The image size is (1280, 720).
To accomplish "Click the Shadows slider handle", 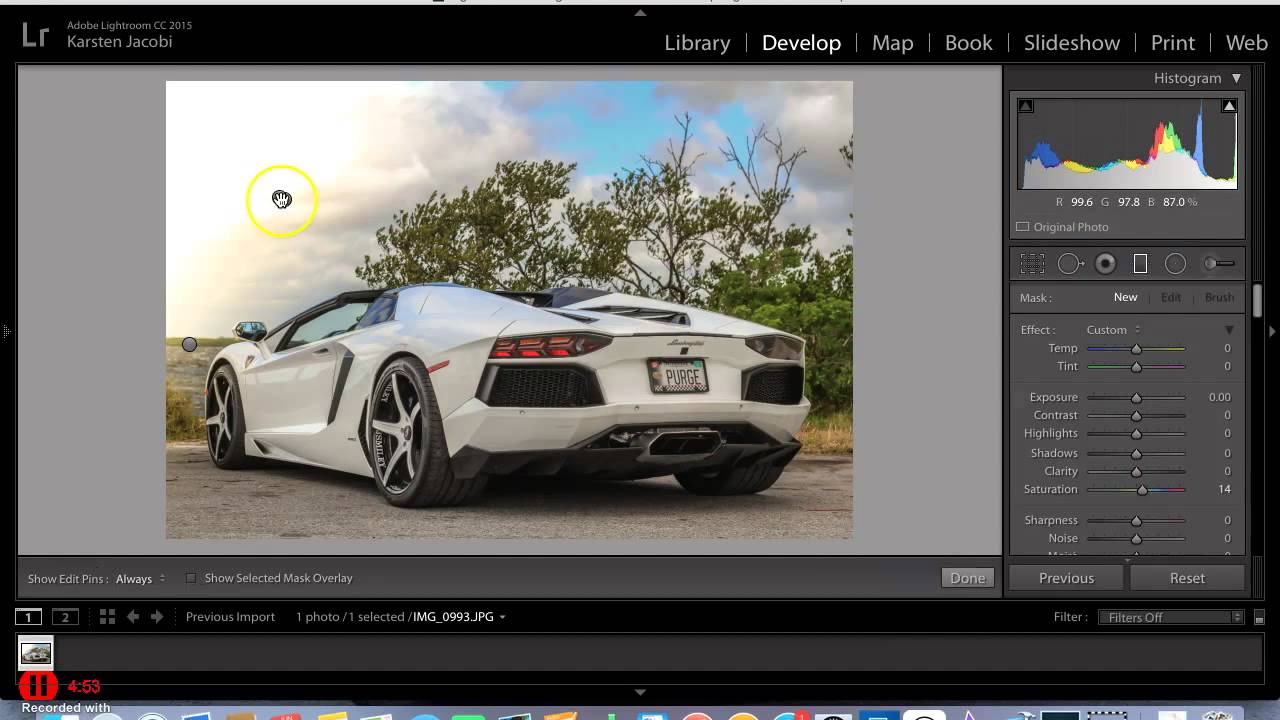I will (x=1136, y=454).
